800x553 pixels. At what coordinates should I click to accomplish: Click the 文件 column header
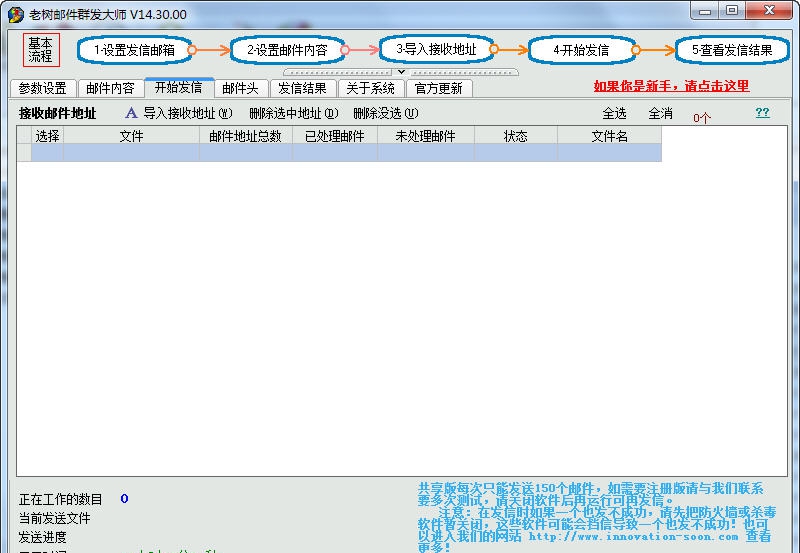[x=132, y=136]
